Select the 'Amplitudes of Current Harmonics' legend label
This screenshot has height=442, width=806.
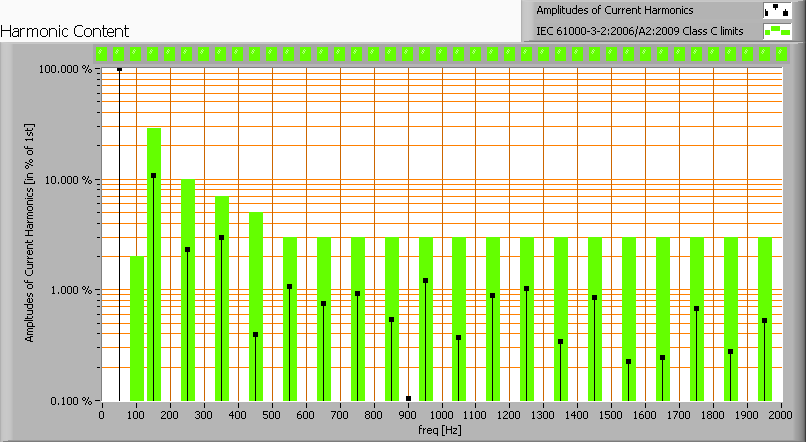point(614,11)
